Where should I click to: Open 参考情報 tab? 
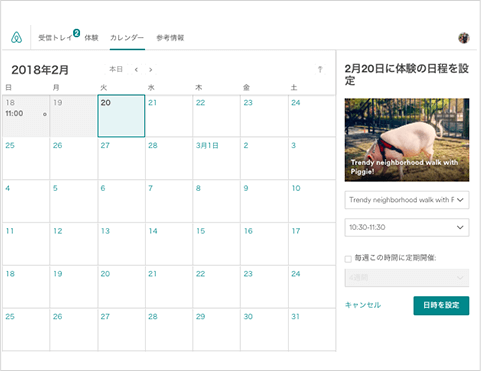click(x=170, y=38)
